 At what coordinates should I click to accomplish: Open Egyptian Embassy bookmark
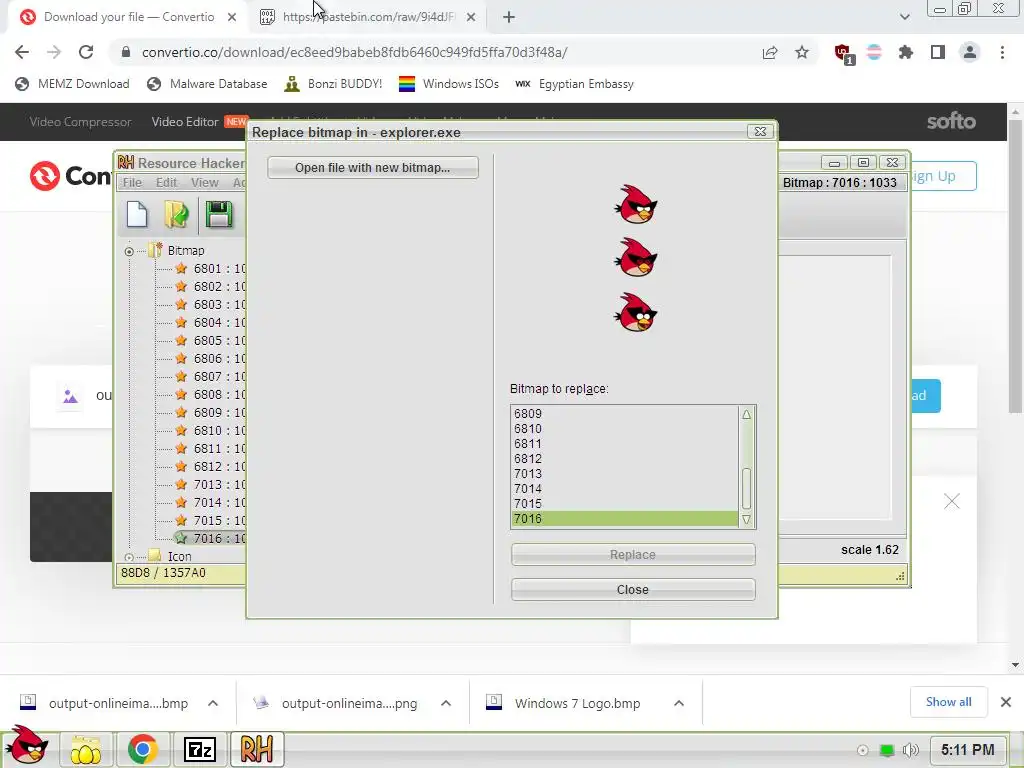[x=575, y=84]
